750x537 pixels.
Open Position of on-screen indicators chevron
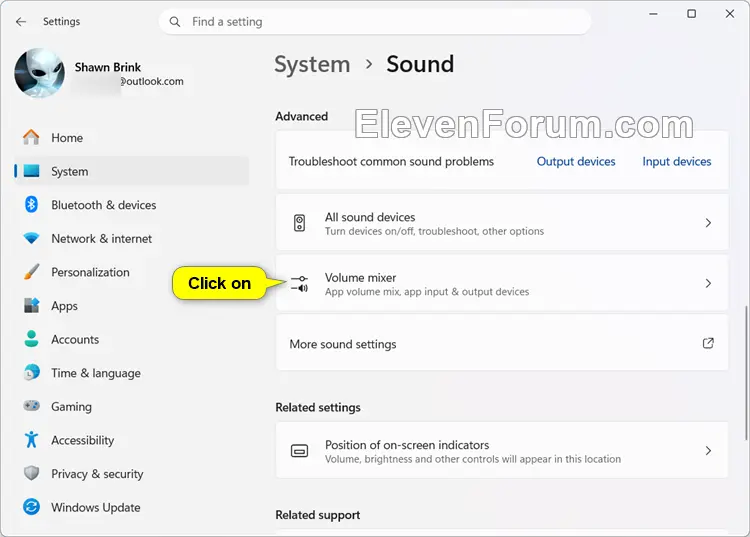[x=708, y=451]
